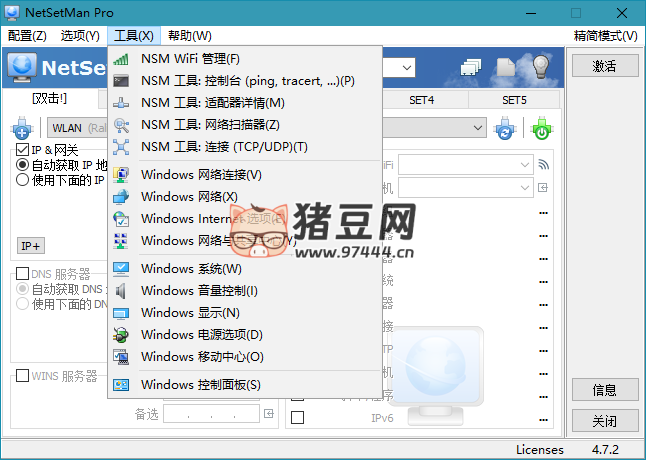
Task: Expand the WiFi network dropdown
Action: [525, 164]
